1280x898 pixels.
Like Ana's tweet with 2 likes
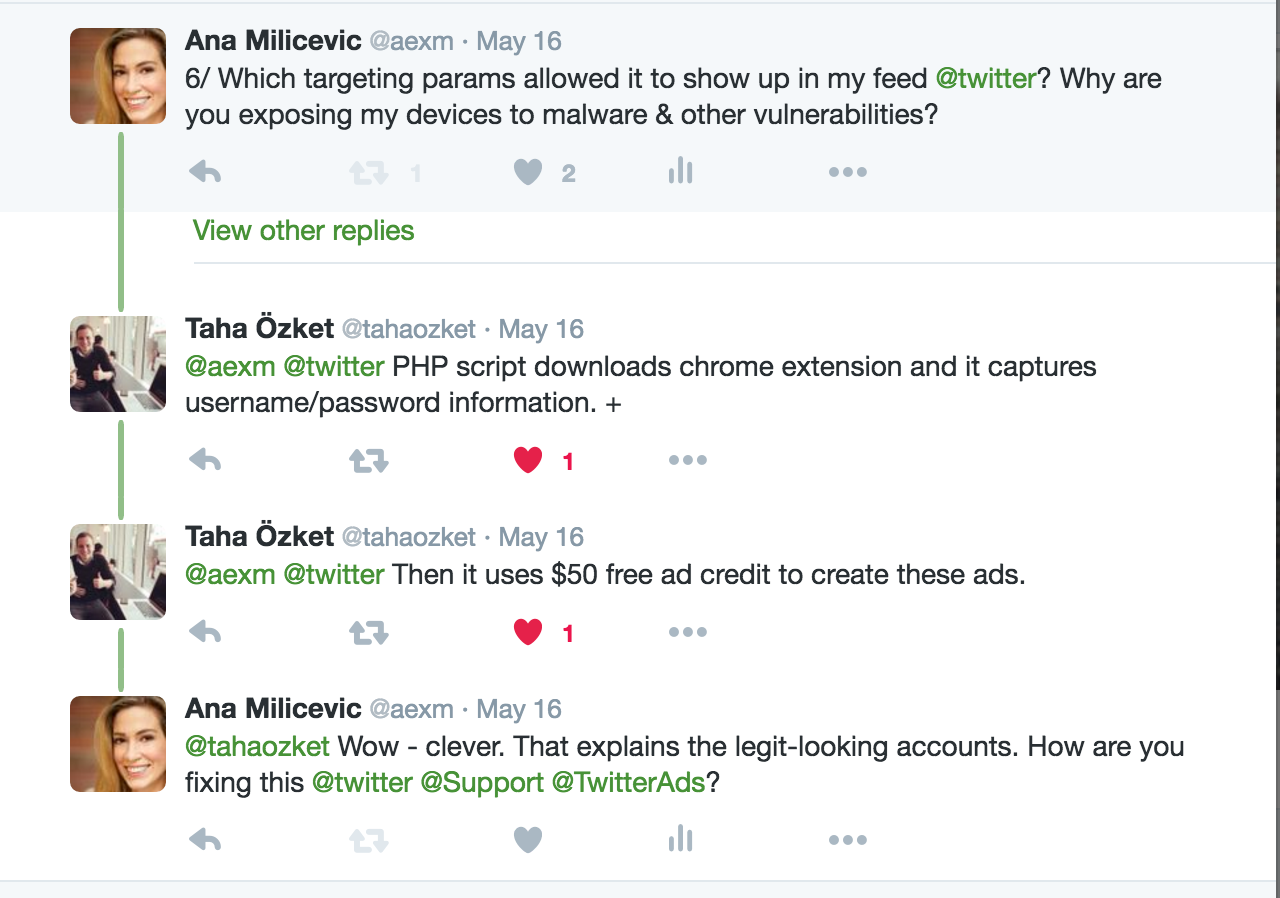528,173
